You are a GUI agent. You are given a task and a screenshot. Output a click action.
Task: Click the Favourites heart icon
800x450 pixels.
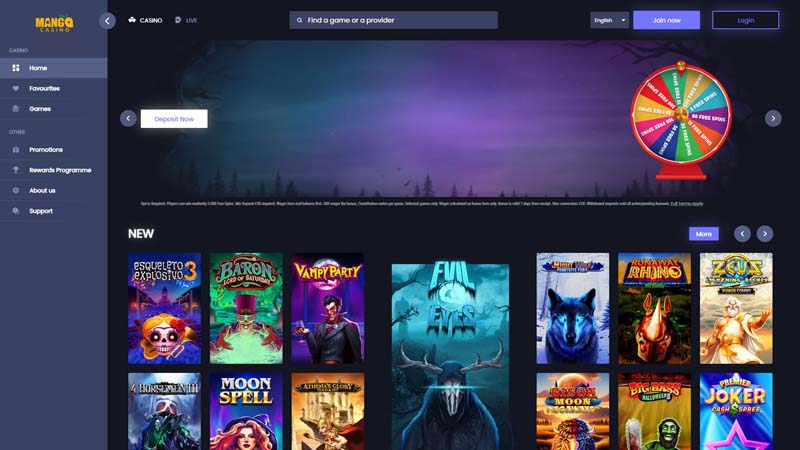pyautogui.click(x=16, y=88)
